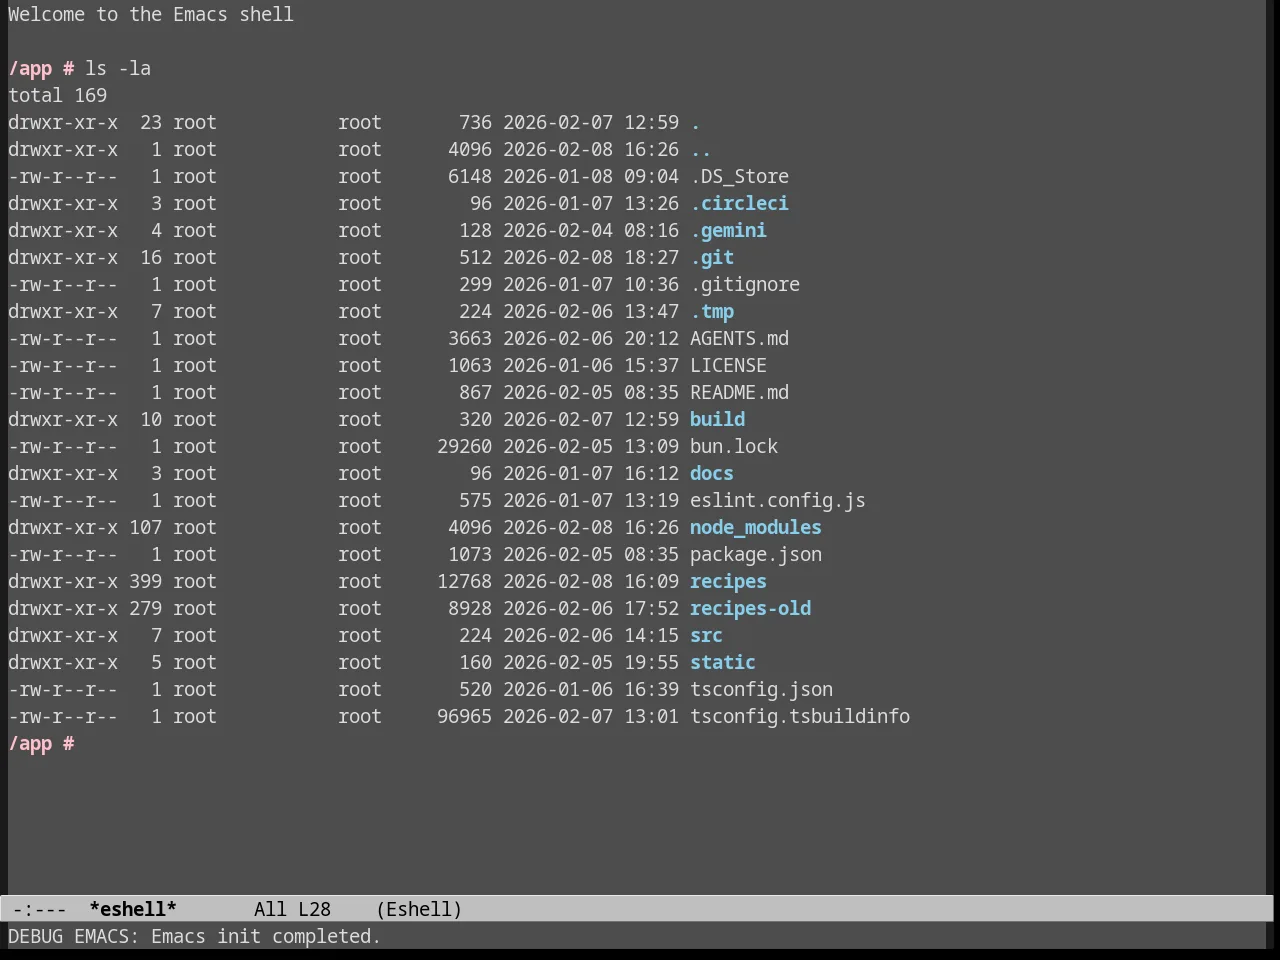
Task: Click the src directory entry
Action: [706, 635]
